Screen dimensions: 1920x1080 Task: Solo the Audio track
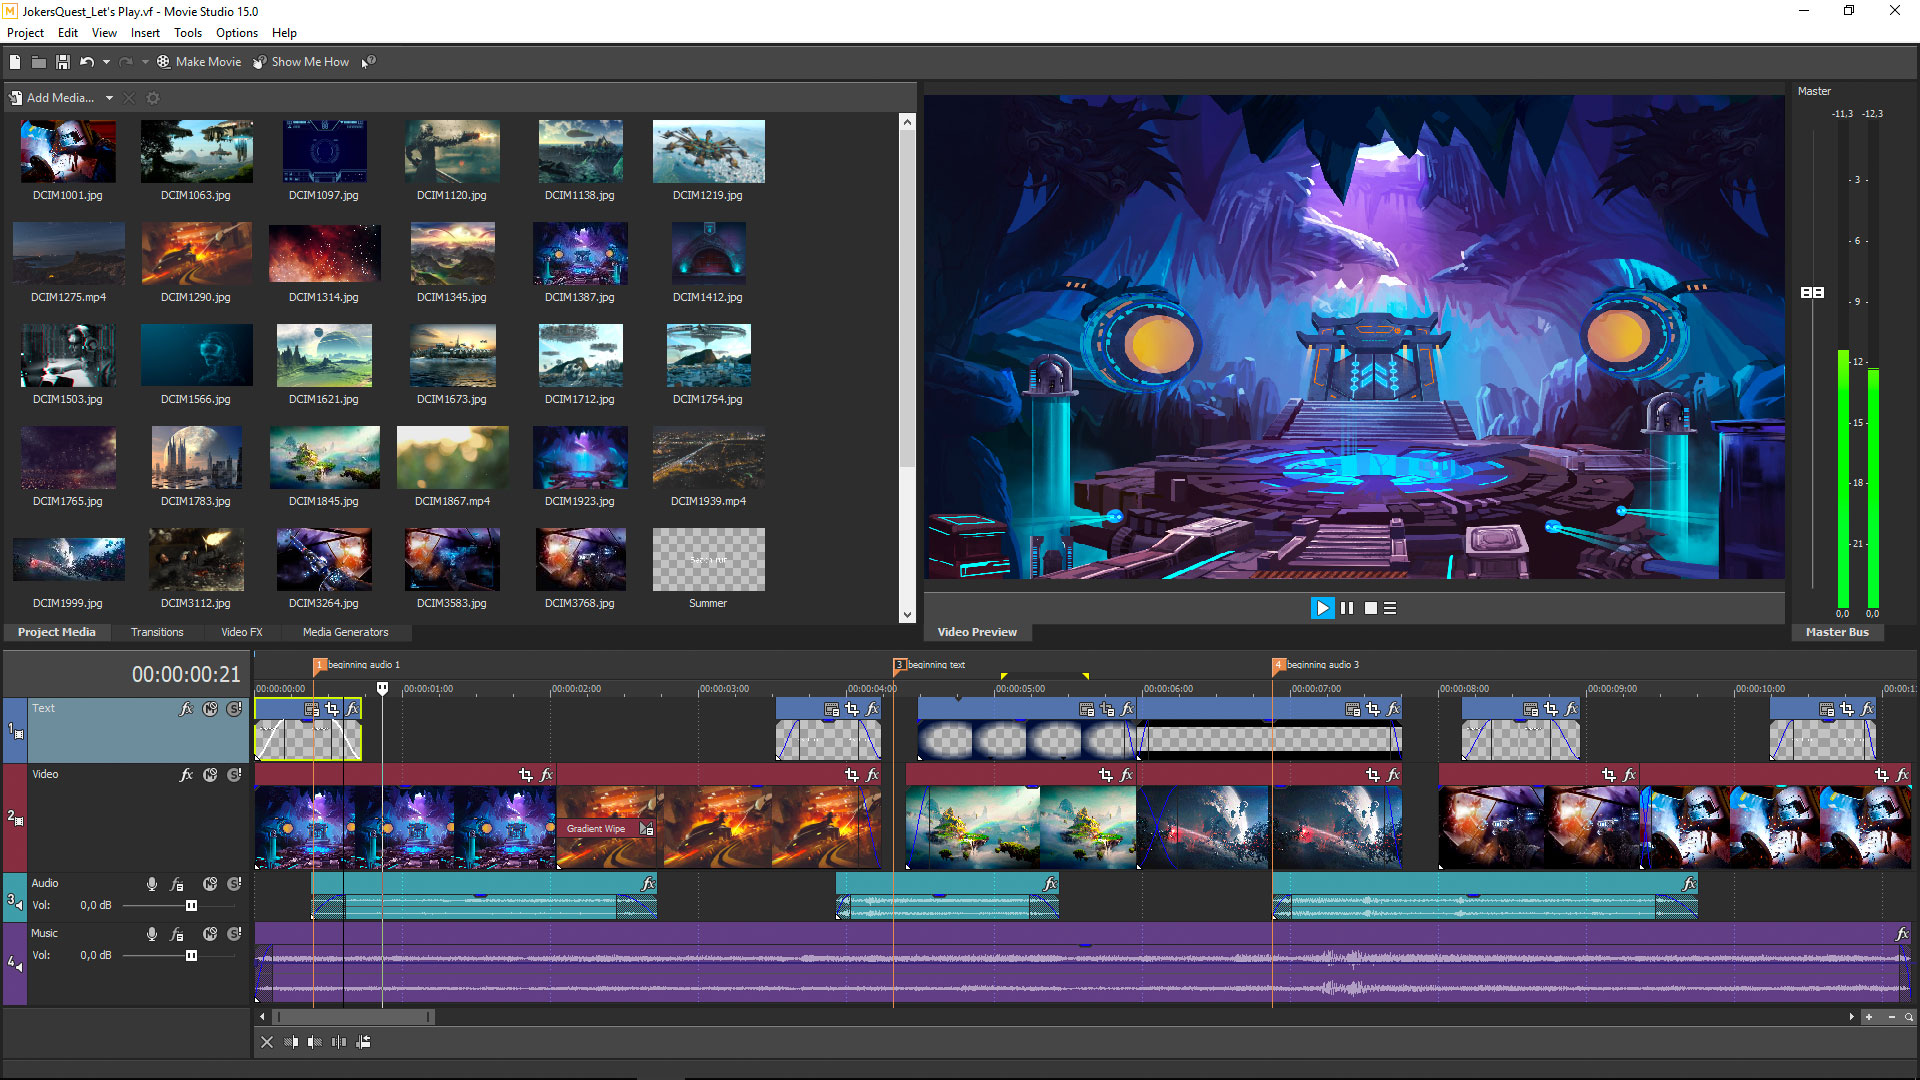pos(234,884)
